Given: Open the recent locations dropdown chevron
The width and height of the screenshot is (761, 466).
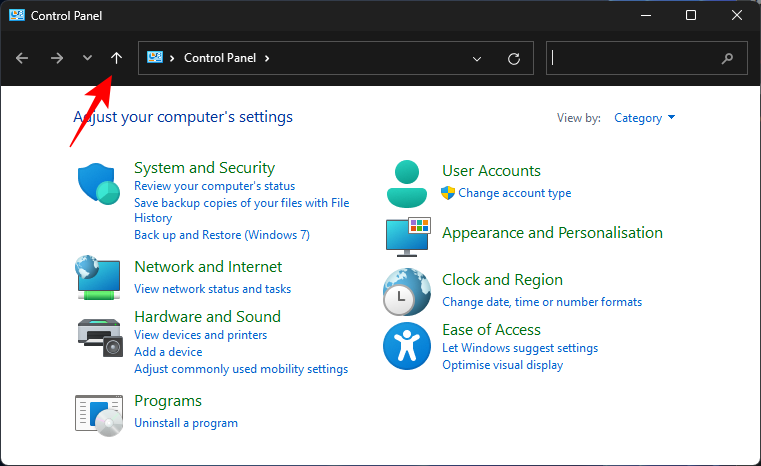Looking at the screenshot, I should (x=87, y=58).
